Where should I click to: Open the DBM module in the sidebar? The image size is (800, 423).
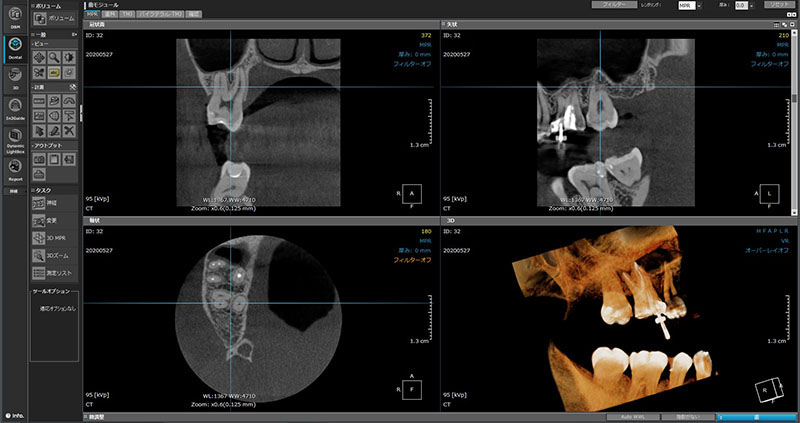tap(16, 17)
